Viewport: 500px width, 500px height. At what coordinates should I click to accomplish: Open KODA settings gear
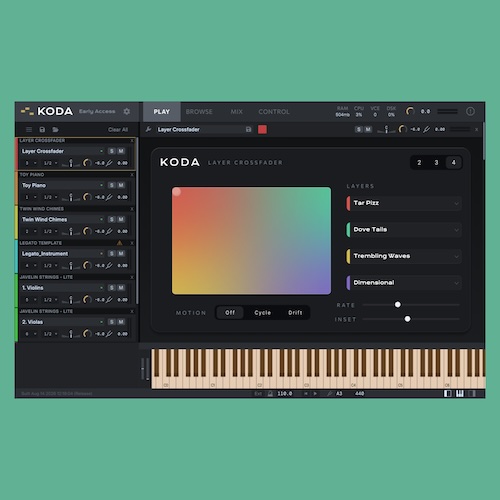tap(127, 111)
